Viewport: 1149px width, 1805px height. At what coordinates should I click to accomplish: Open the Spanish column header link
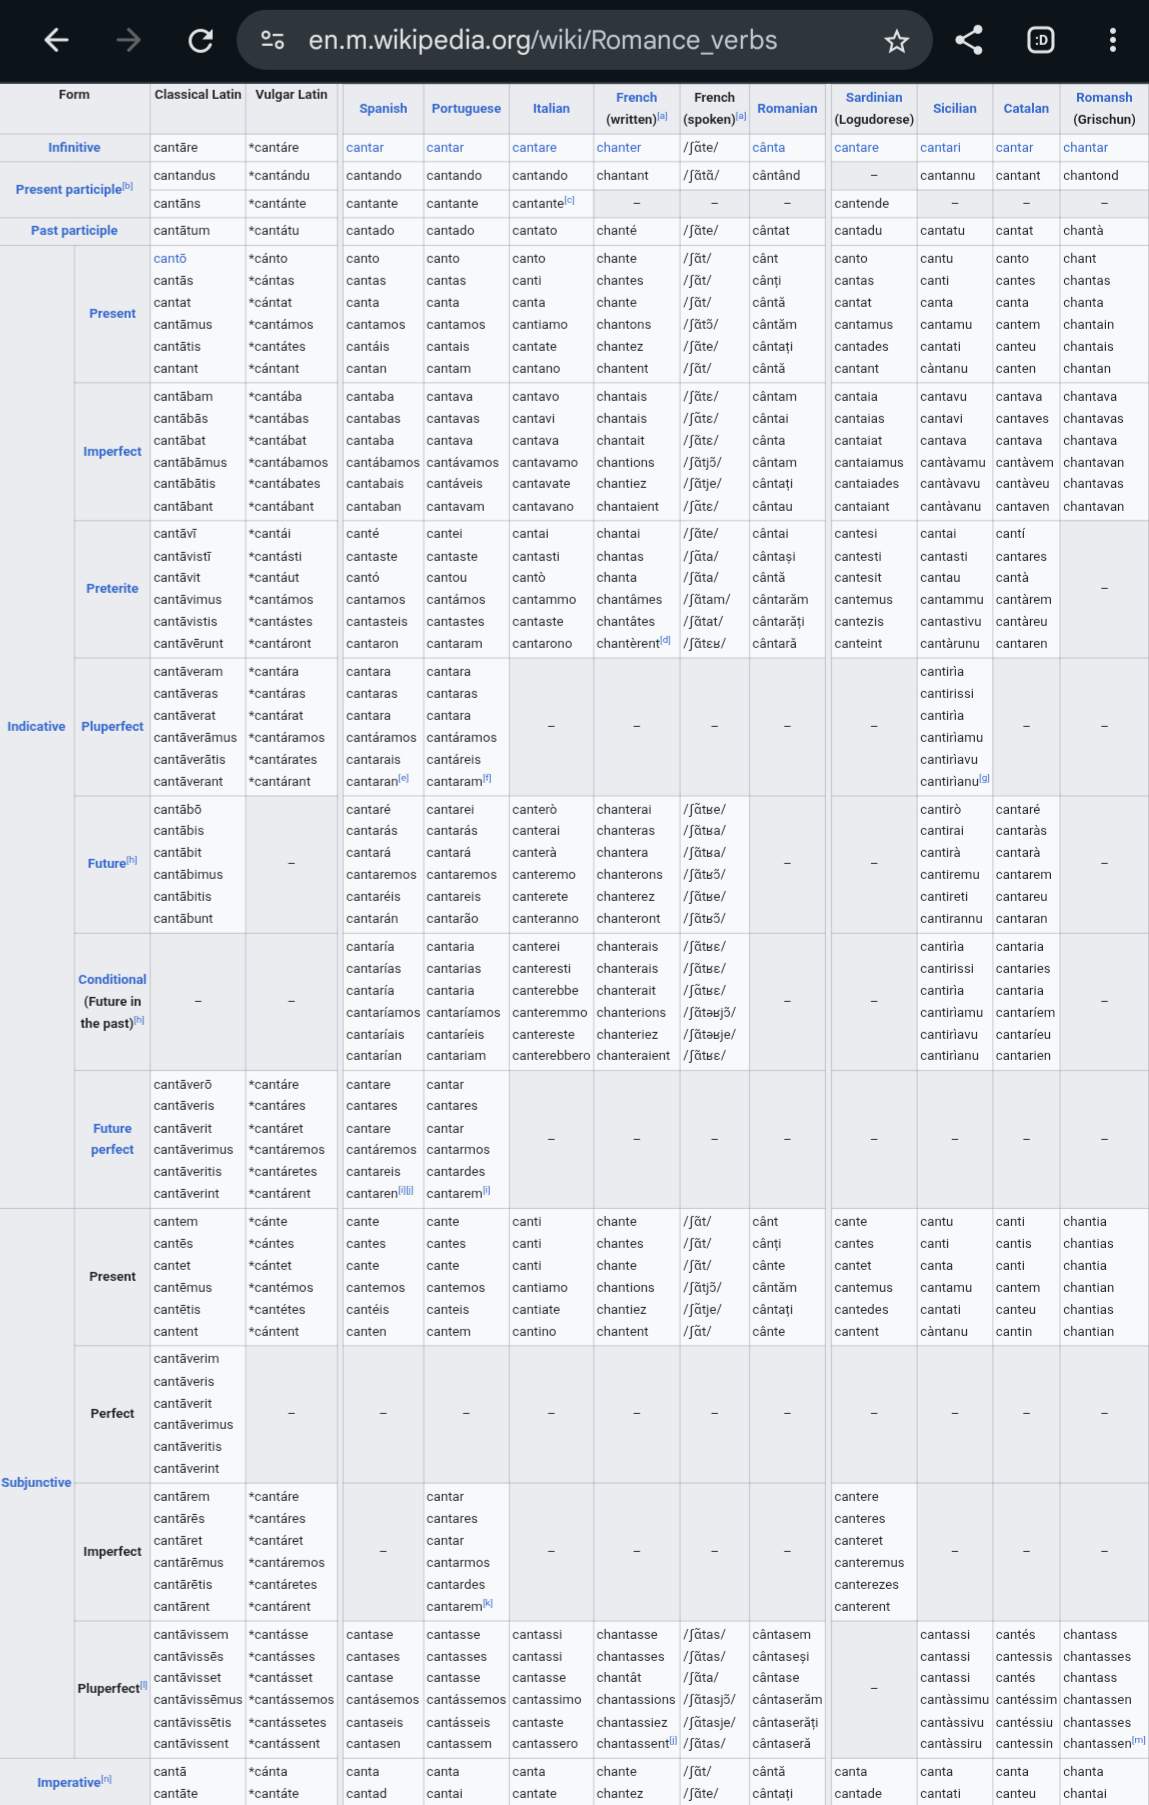pos(383,108)
